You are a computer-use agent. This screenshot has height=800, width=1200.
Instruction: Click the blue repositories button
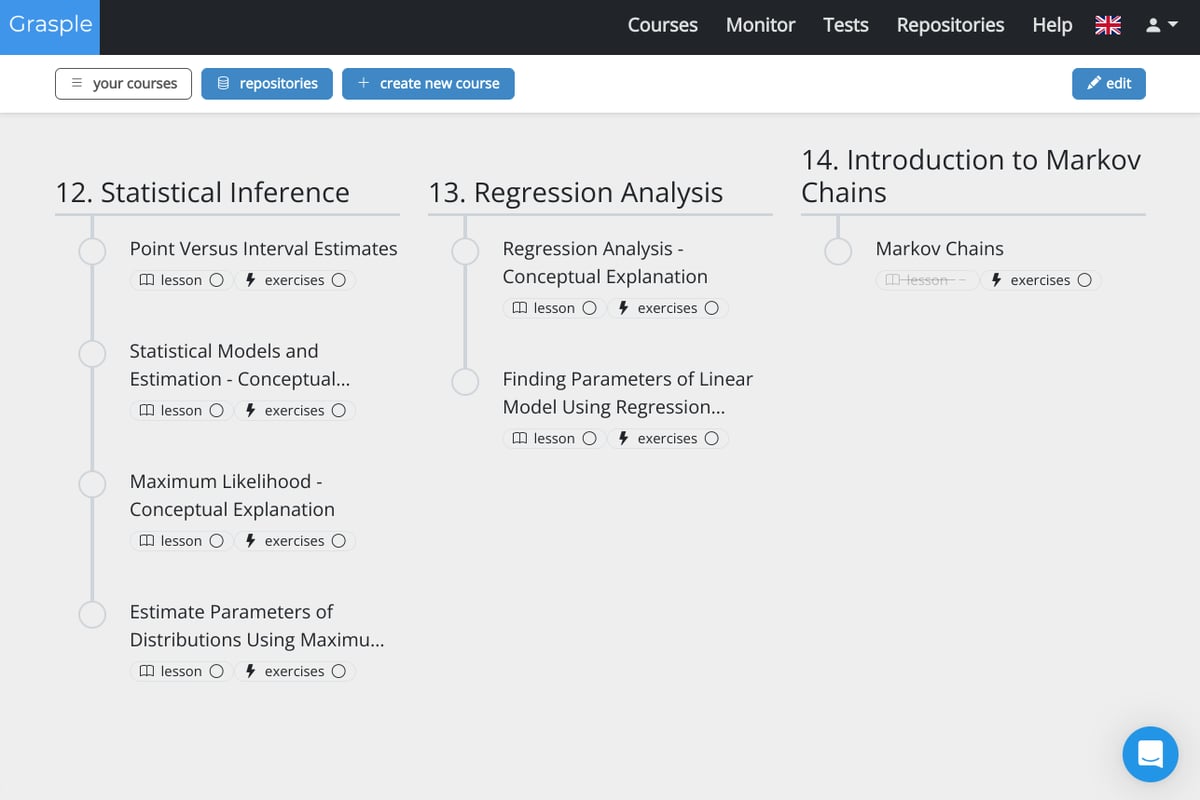267,84
